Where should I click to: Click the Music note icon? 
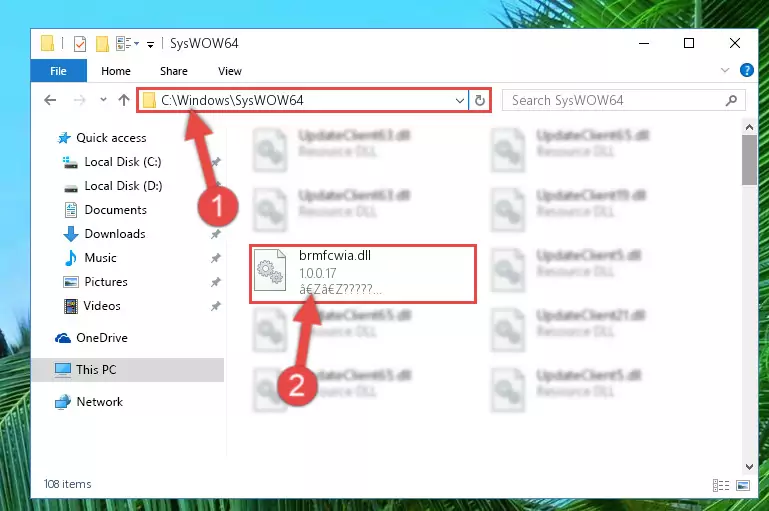click(71, 257)
